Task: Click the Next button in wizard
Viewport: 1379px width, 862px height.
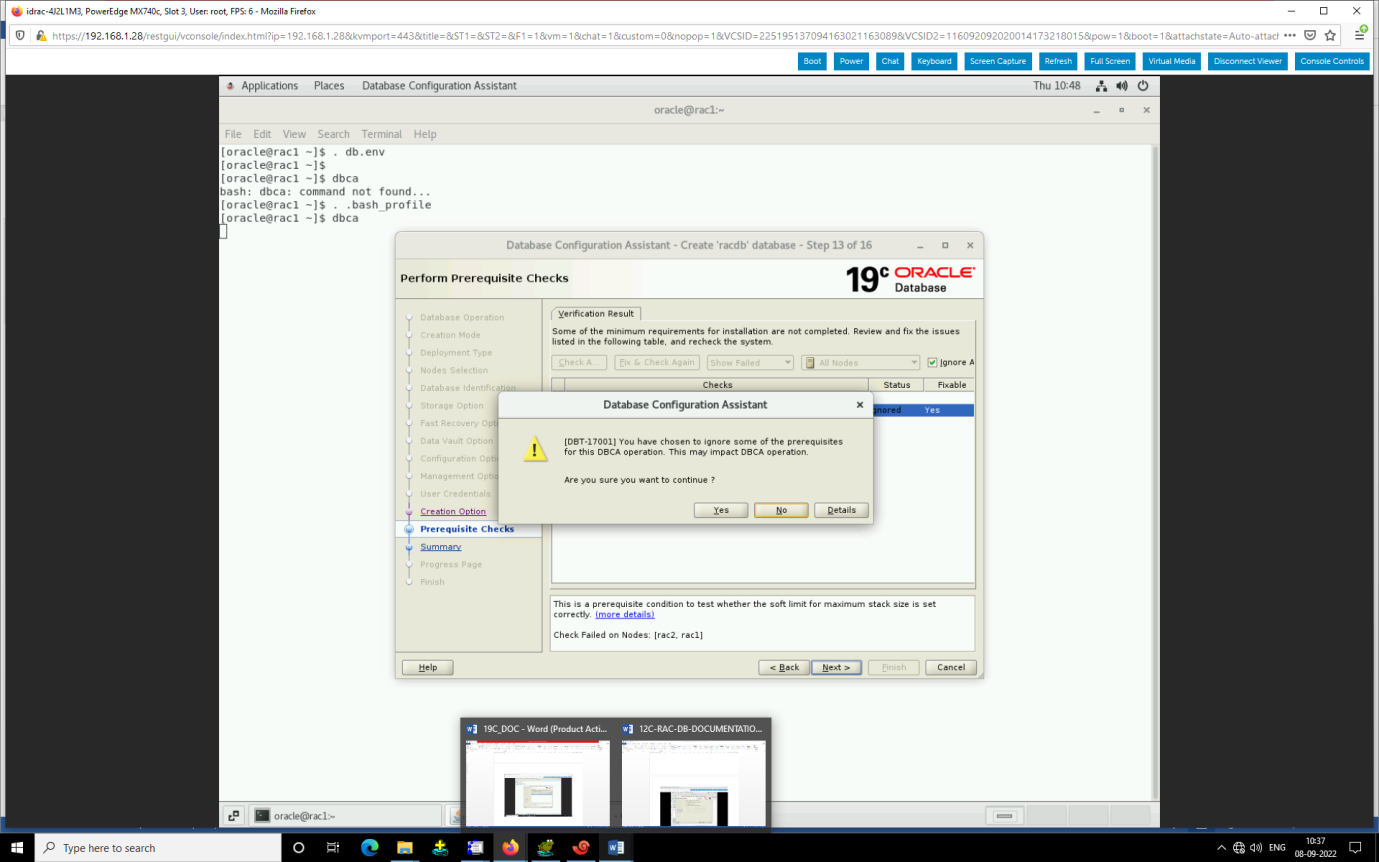Action: click(836, 667)
